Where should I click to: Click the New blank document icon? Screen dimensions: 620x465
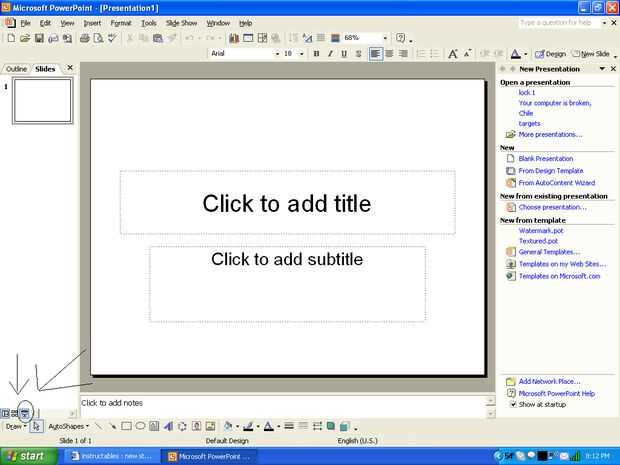(x=11, y=38)
